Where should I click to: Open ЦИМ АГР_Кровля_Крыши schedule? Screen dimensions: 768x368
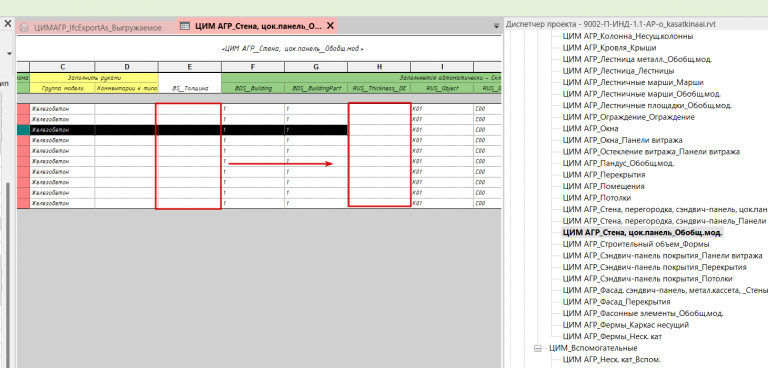609,48
